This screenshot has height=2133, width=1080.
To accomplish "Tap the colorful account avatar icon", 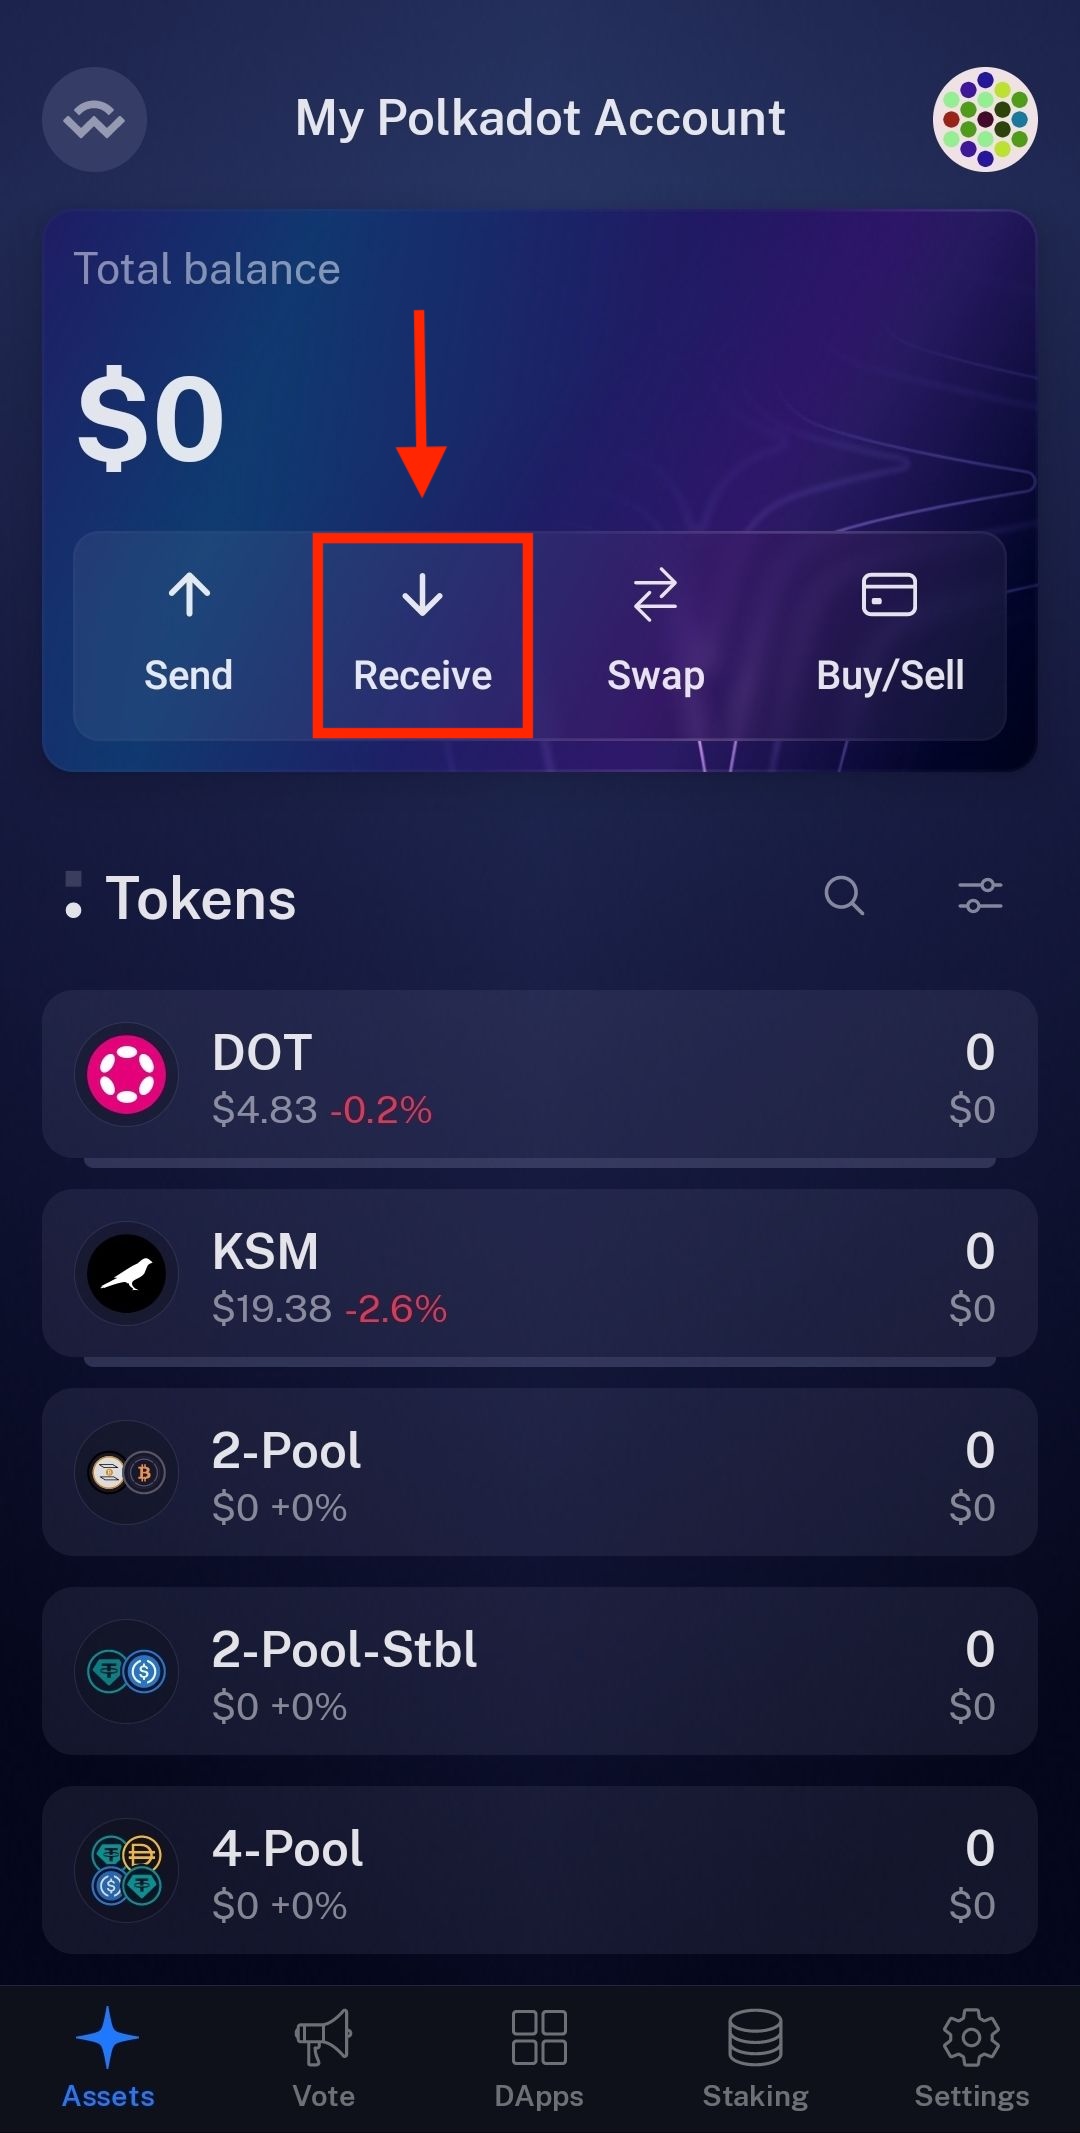I will click(985, 119).
